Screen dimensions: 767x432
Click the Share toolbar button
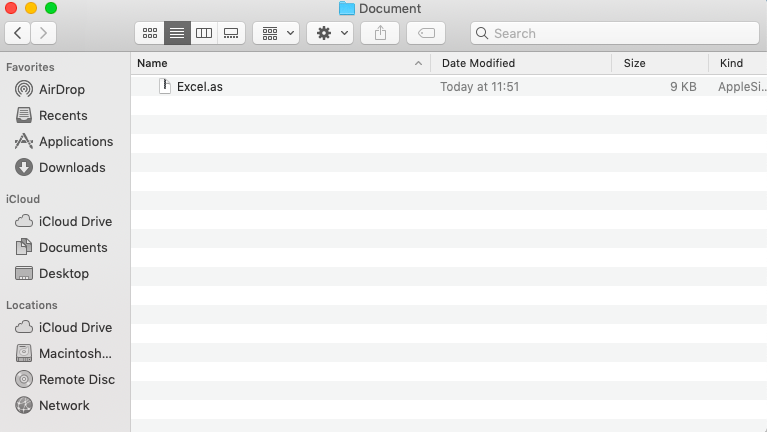(x=380, y=33)
